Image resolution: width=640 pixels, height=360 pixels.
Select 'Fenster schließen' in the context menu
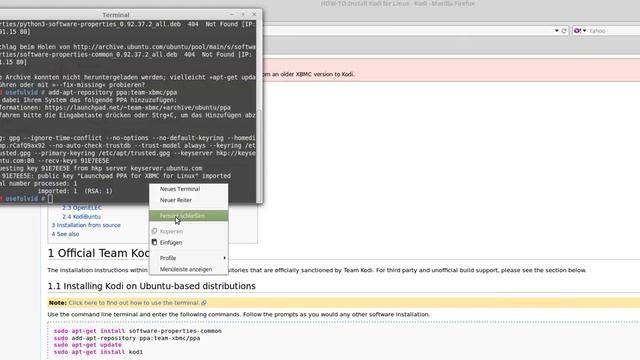tap(188, 216)
